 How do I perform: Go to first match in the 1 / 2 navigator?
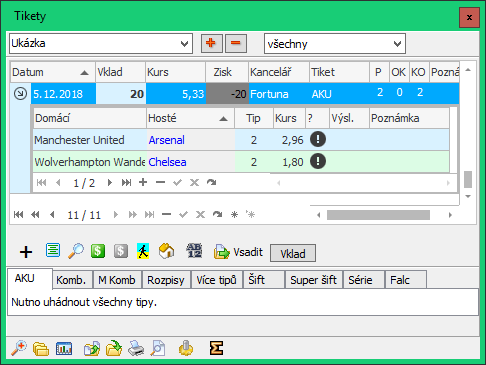41,182
